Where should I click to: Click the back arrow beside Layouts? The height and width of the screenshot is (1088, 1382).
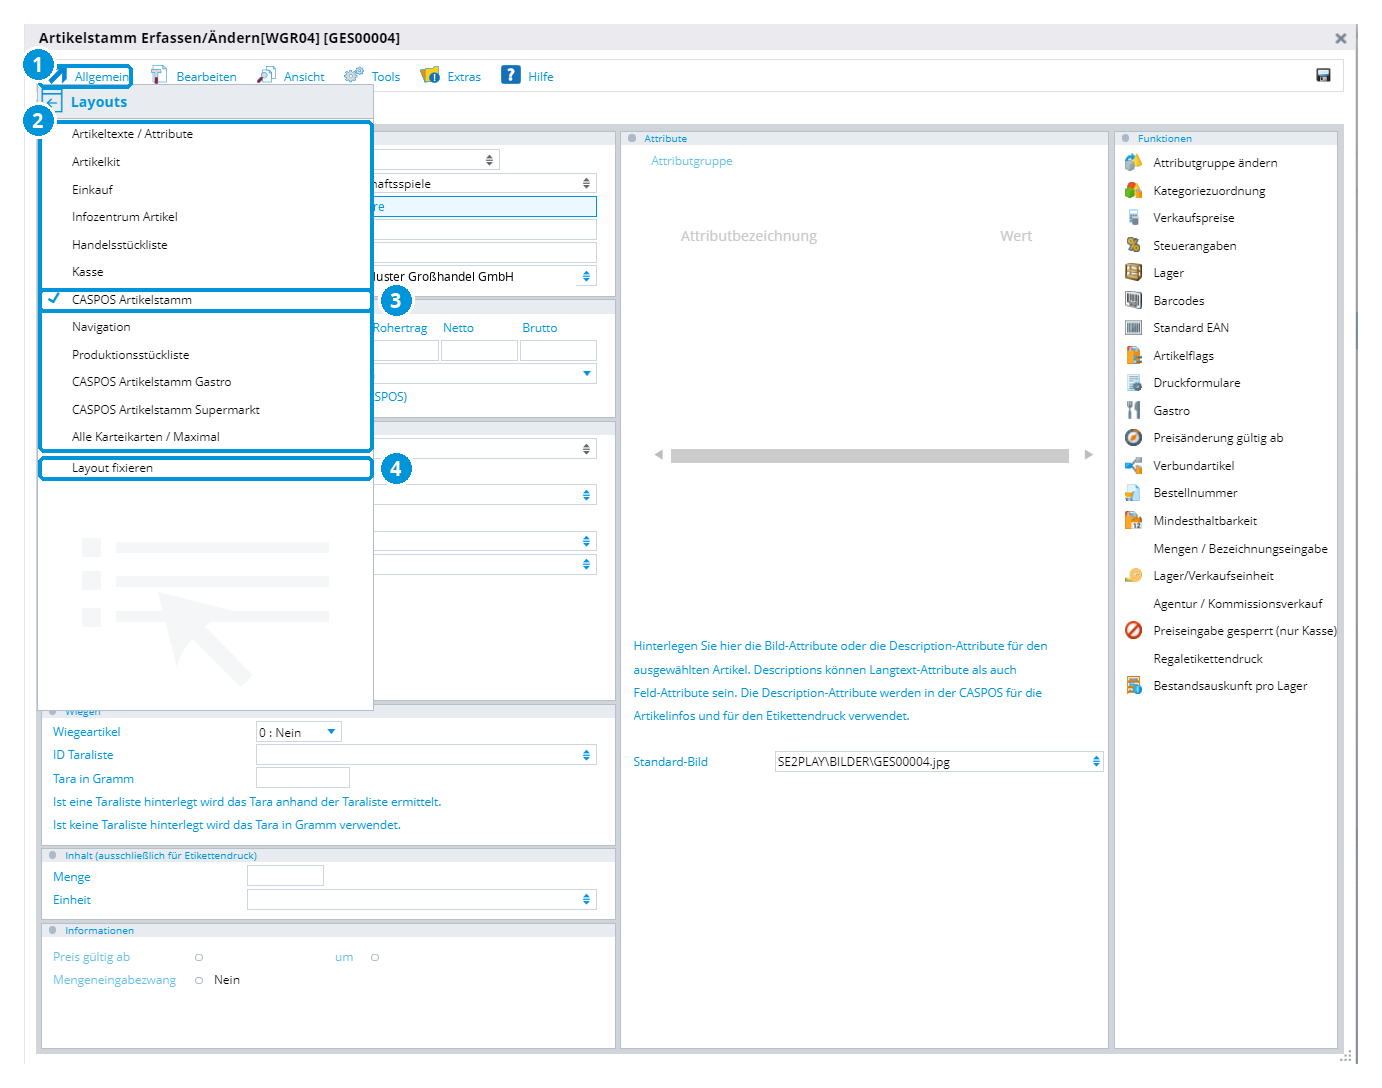pyautogui.click(x=53, y=102)
